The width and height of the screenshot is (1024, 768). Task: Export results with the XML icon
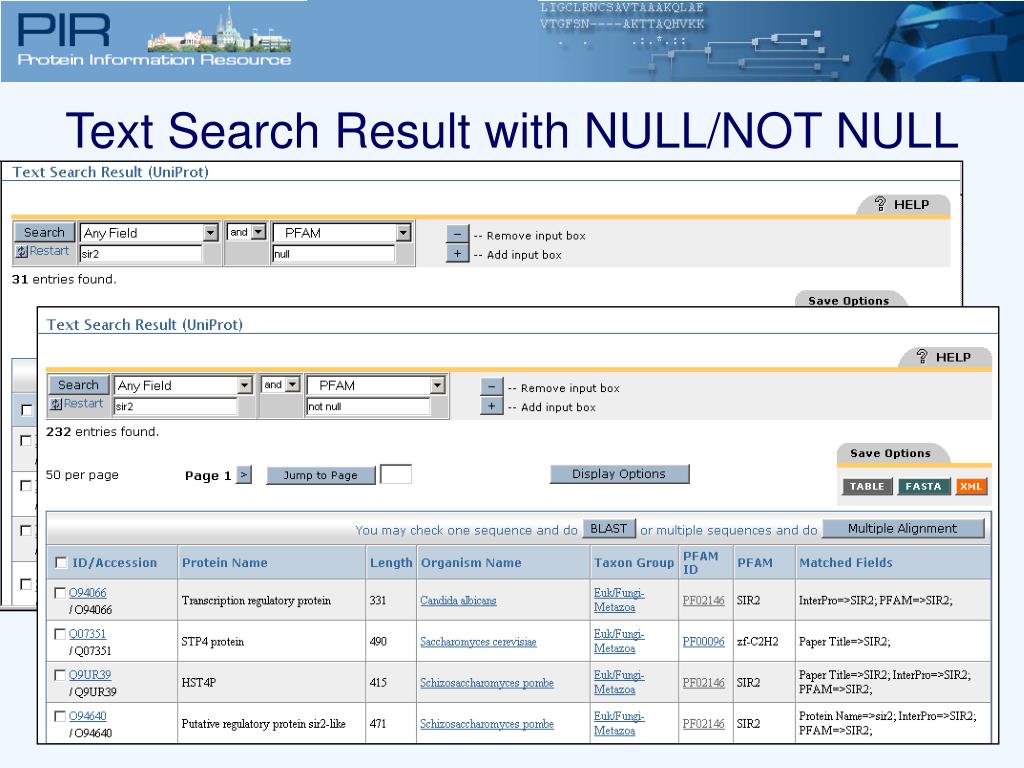tap(971, 487)
